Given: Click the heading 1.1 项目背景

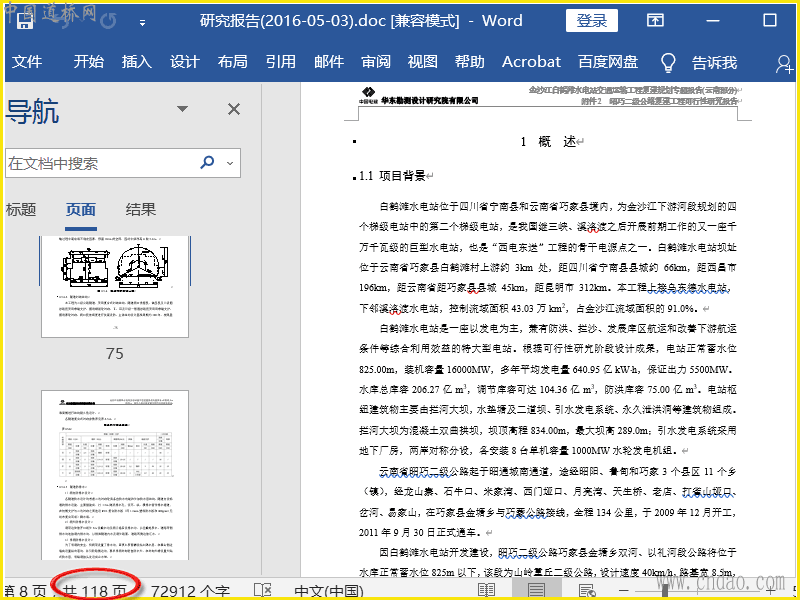Looking at the screenshot, I should click(x=392, y=176).
